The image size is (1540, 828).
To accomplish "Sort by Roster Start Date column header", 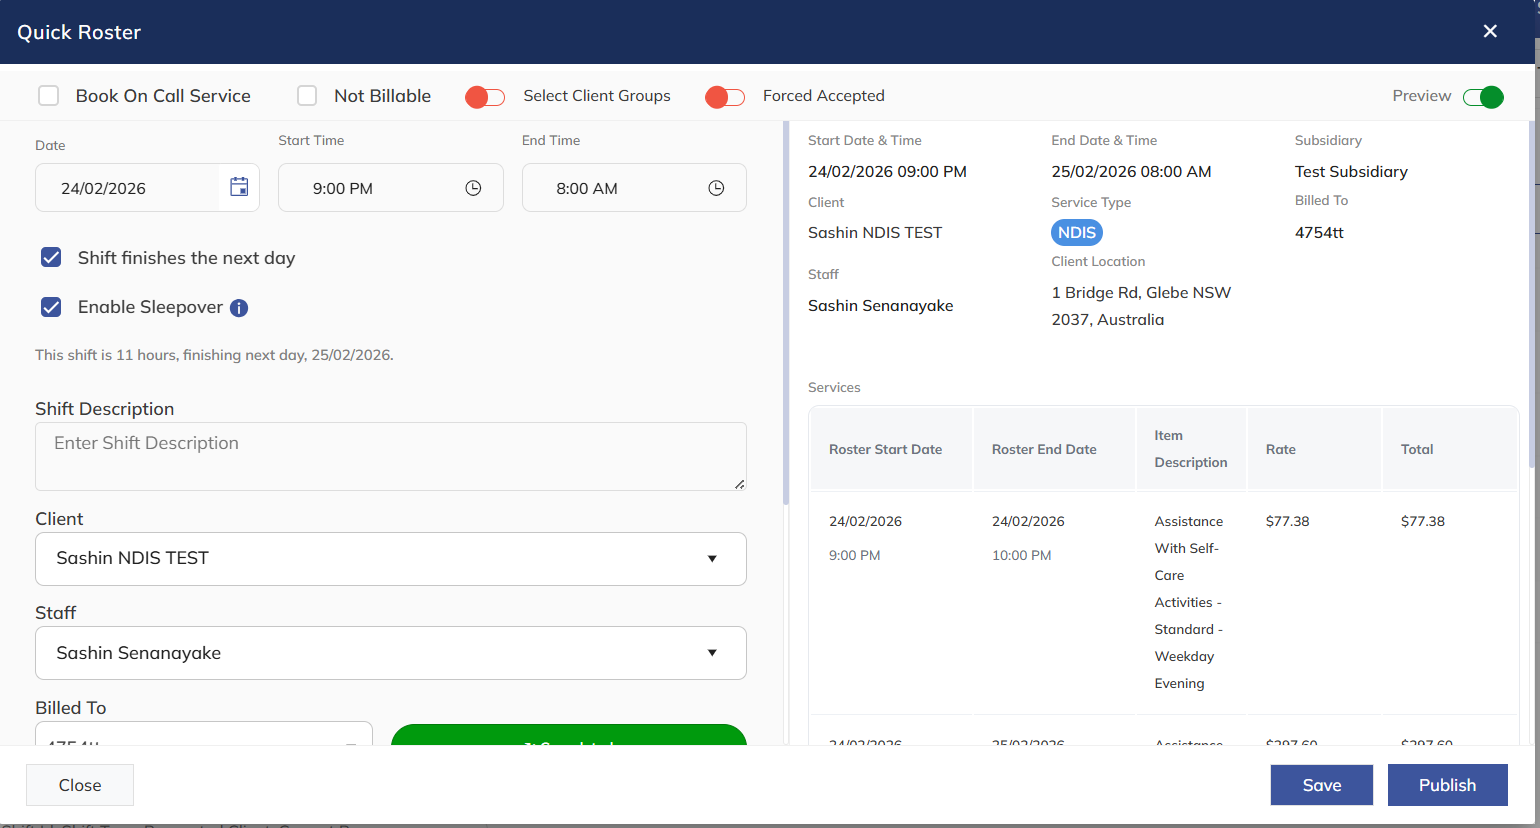I will coord(885,449).
